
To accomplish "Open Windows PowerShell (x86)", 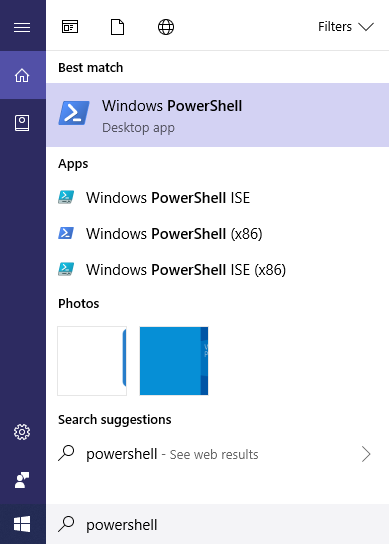I will coord(218,234).
